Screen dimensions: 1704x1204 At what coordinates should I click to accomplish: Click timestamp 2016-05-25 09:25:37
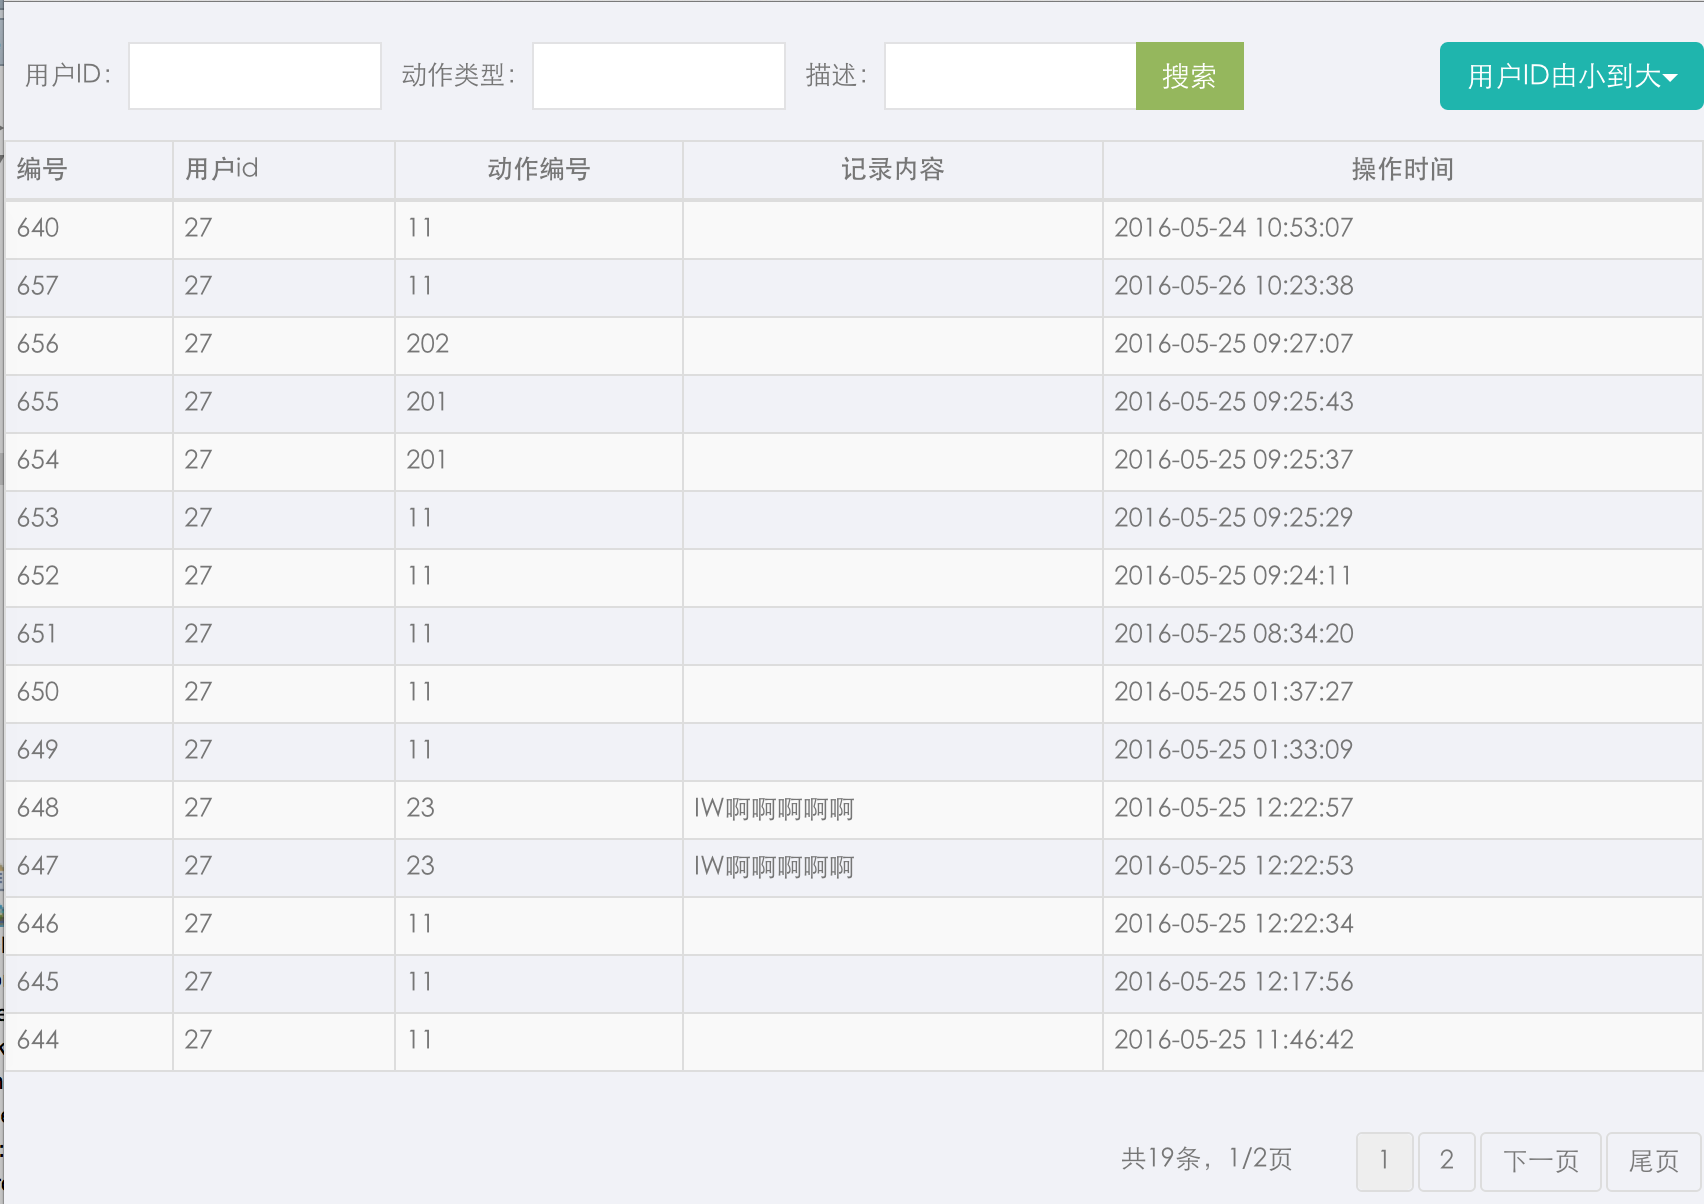click(x=1234, y=460)
